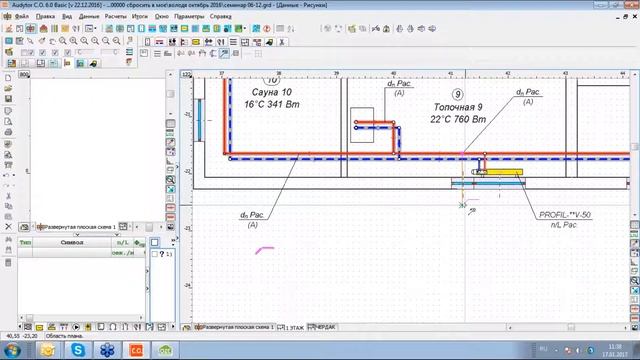
Task: Select the yellow radiator drawing tool
Action: [x=196, y=42]
